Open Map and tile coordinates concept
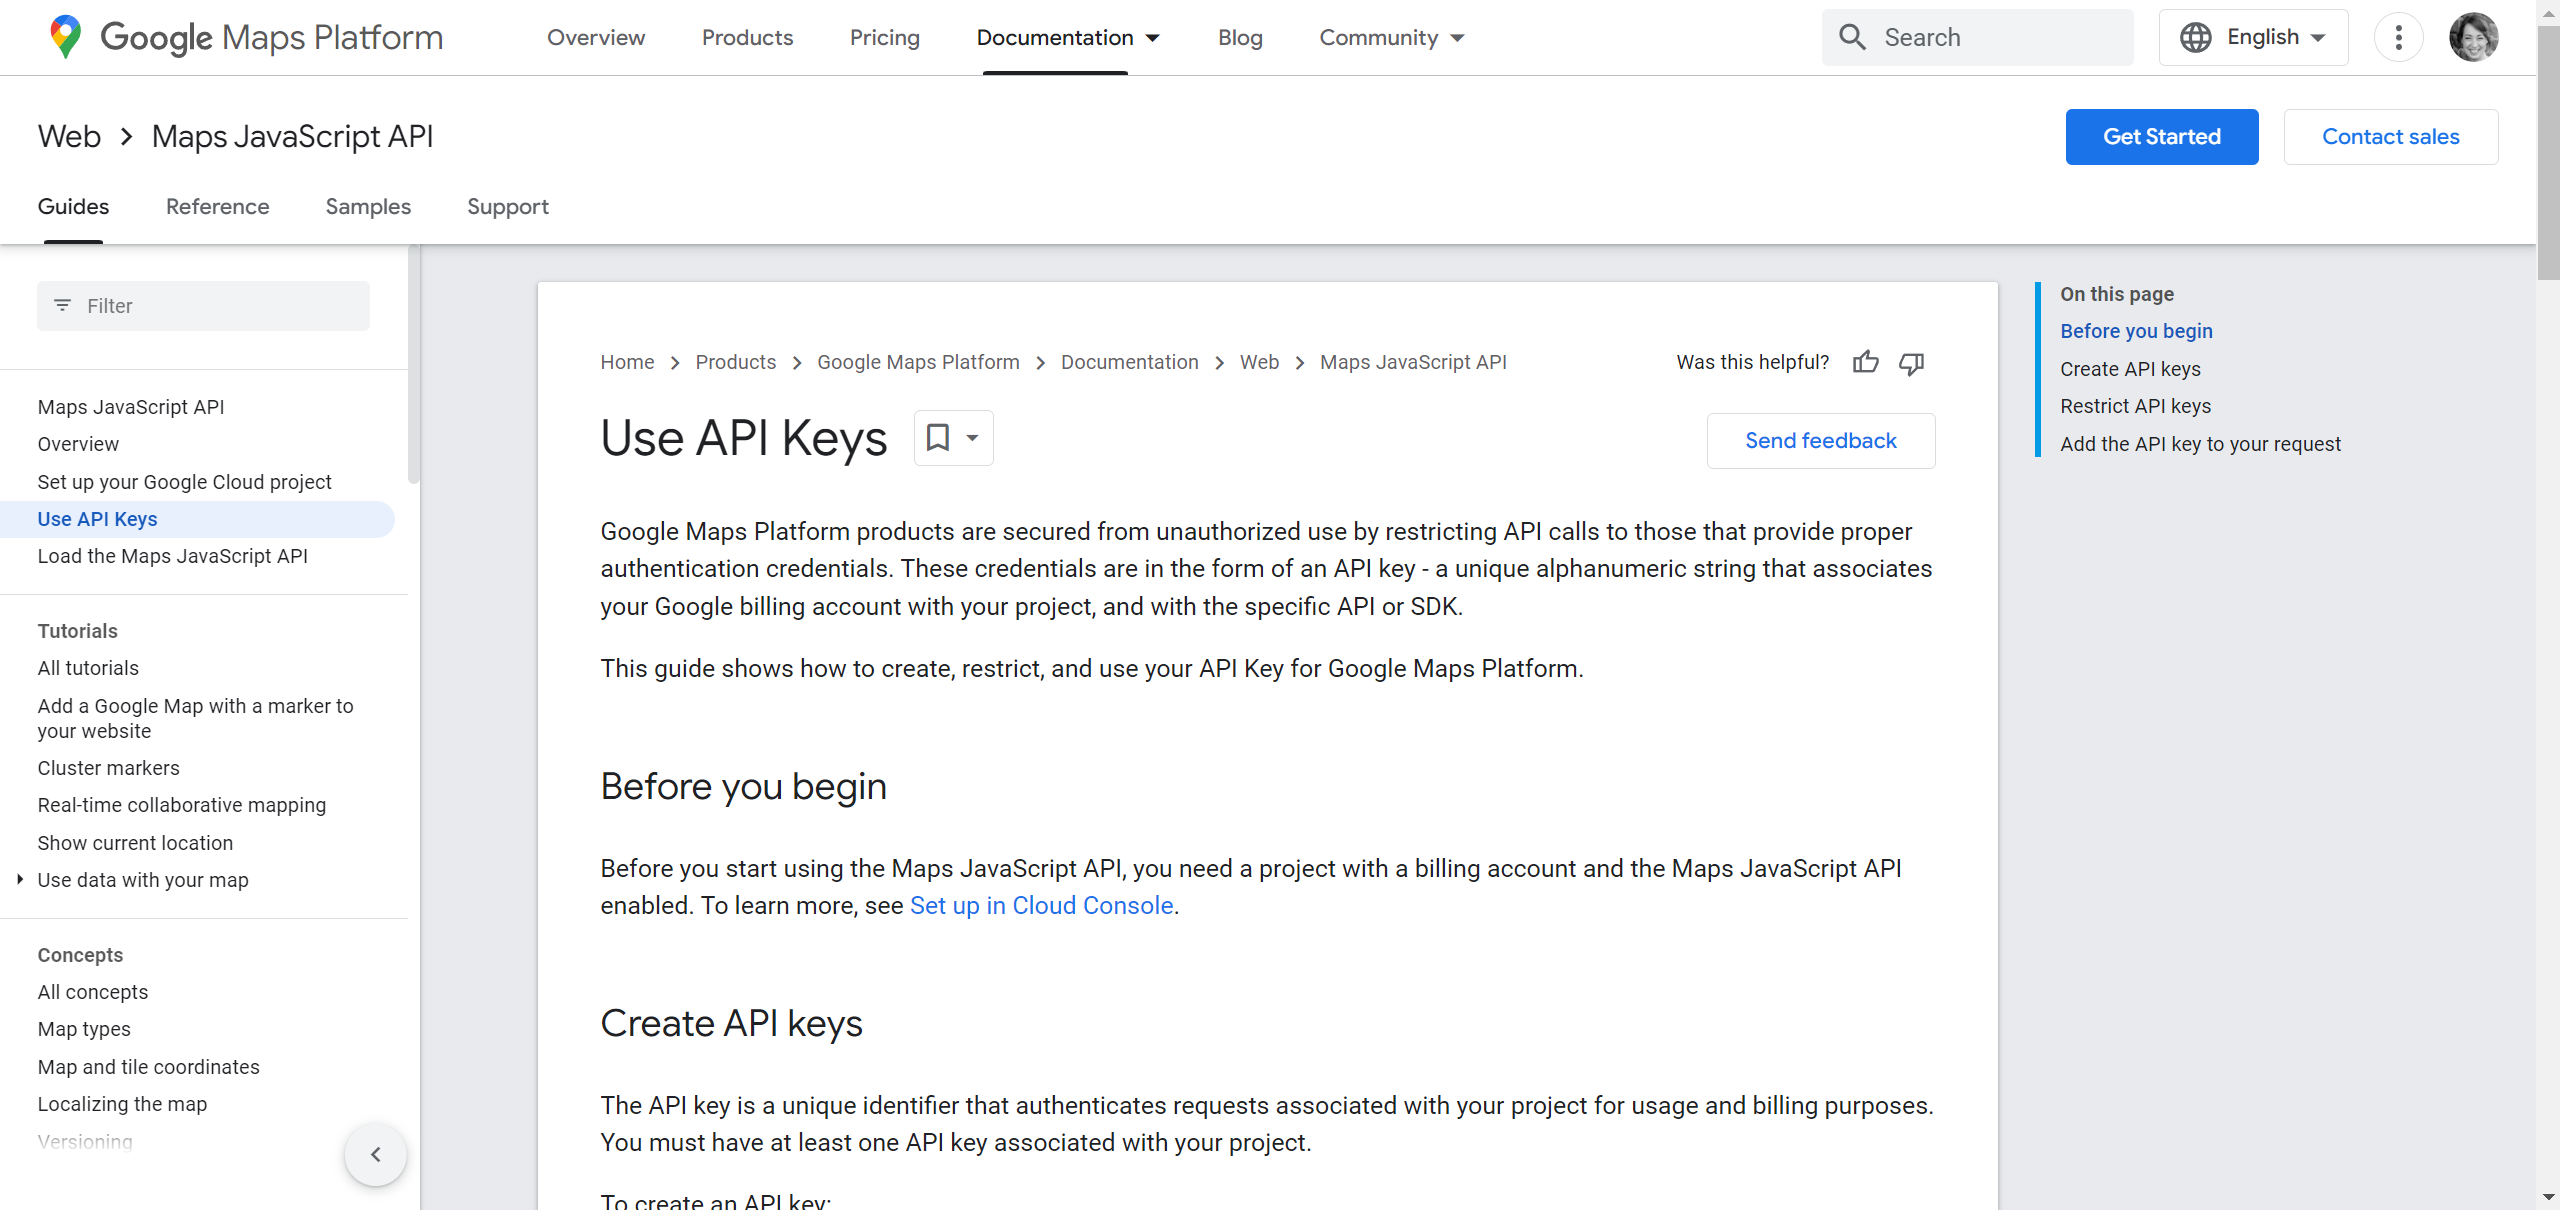Viewport: 2560px width, 1210px height. 148,1067
